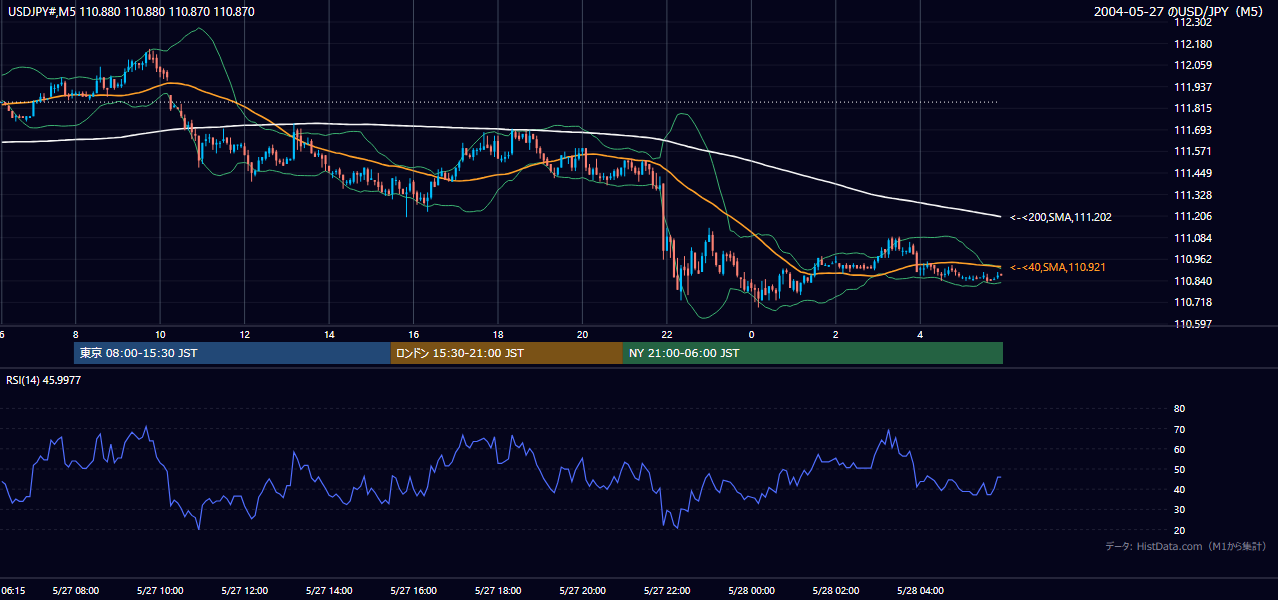Click price level 112.302 on the axis
This screenshot has height=600, width=1278.
point(1192,22)
